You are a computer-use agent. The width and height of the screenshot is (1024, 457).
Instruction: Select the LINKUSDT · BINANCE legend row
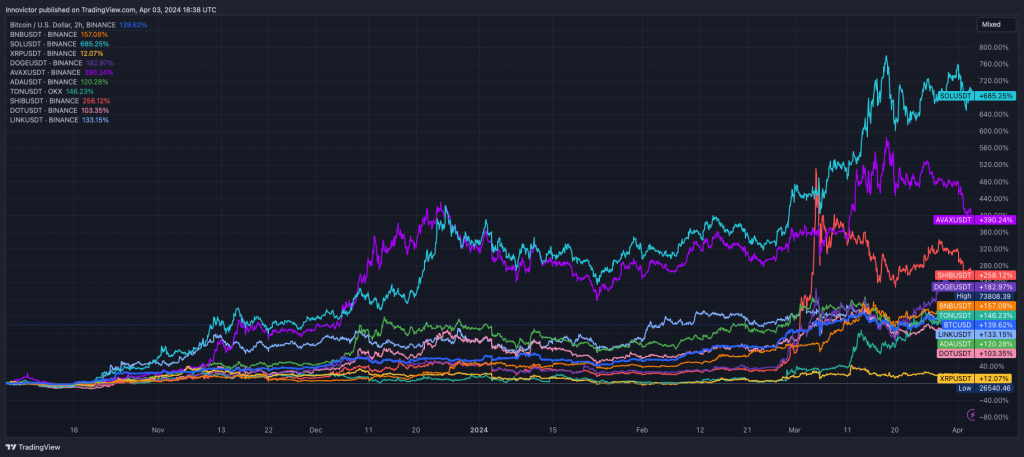point(59,120)
